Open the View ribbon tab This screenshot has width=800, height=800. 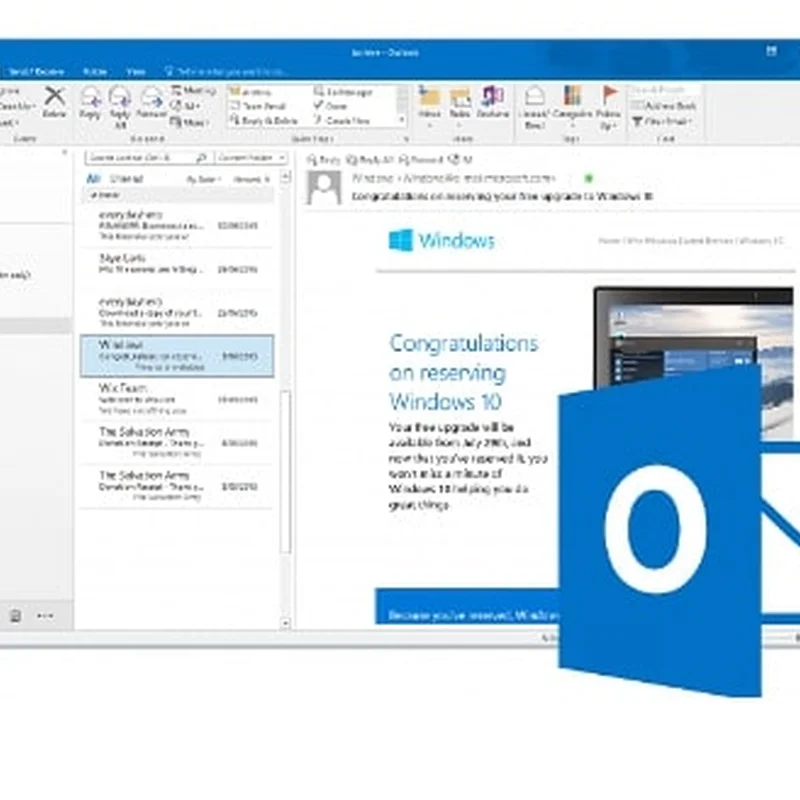pos(136,72)
